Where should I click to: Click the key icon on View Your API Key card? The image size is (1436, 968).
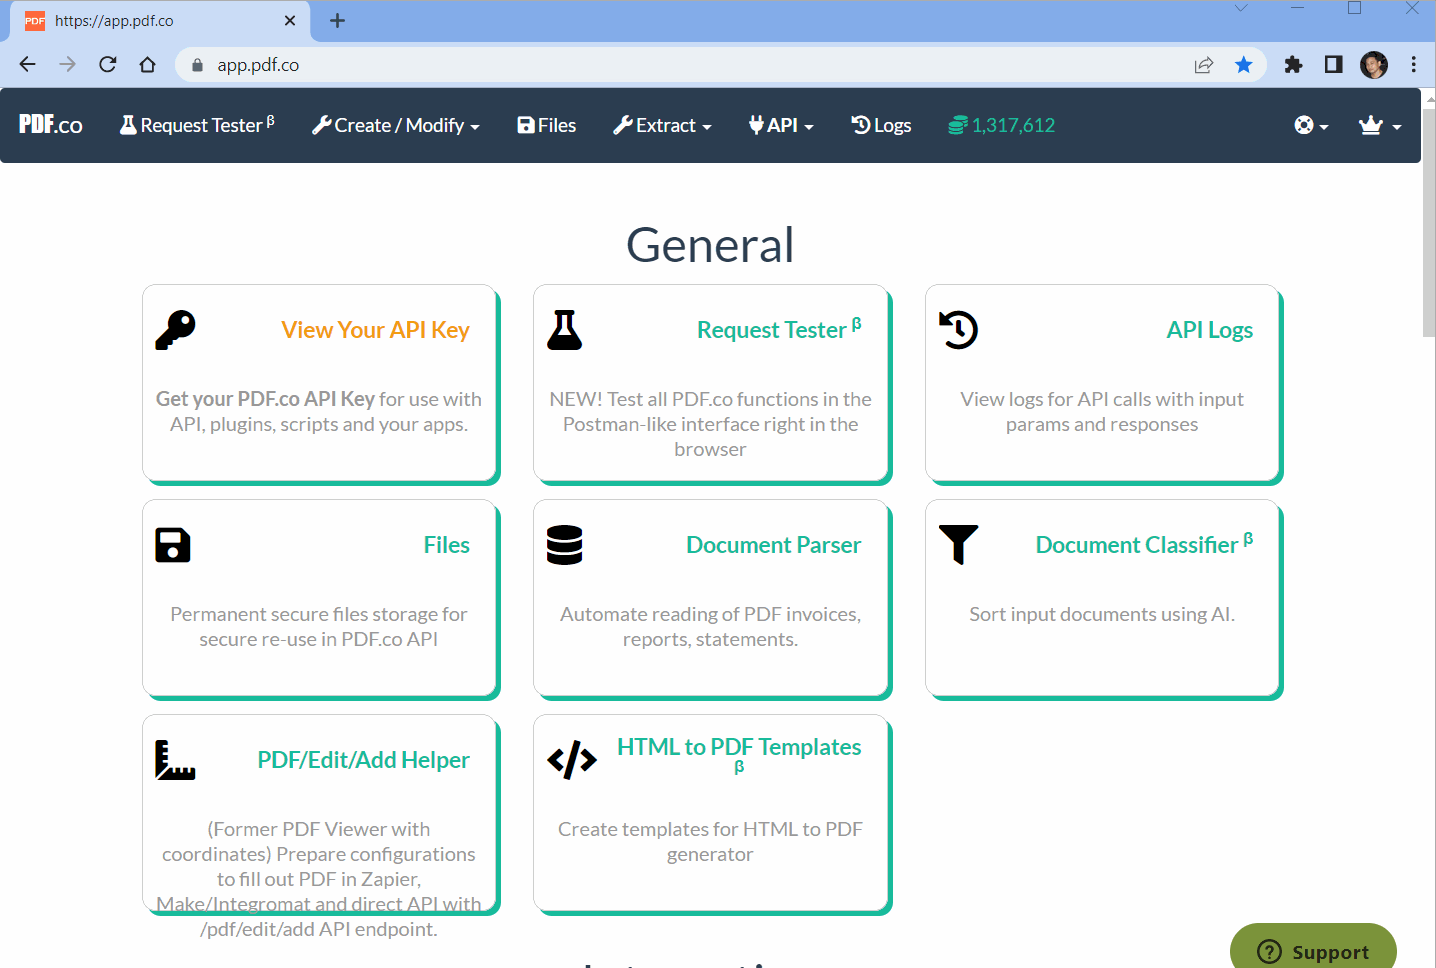[175, 330]
